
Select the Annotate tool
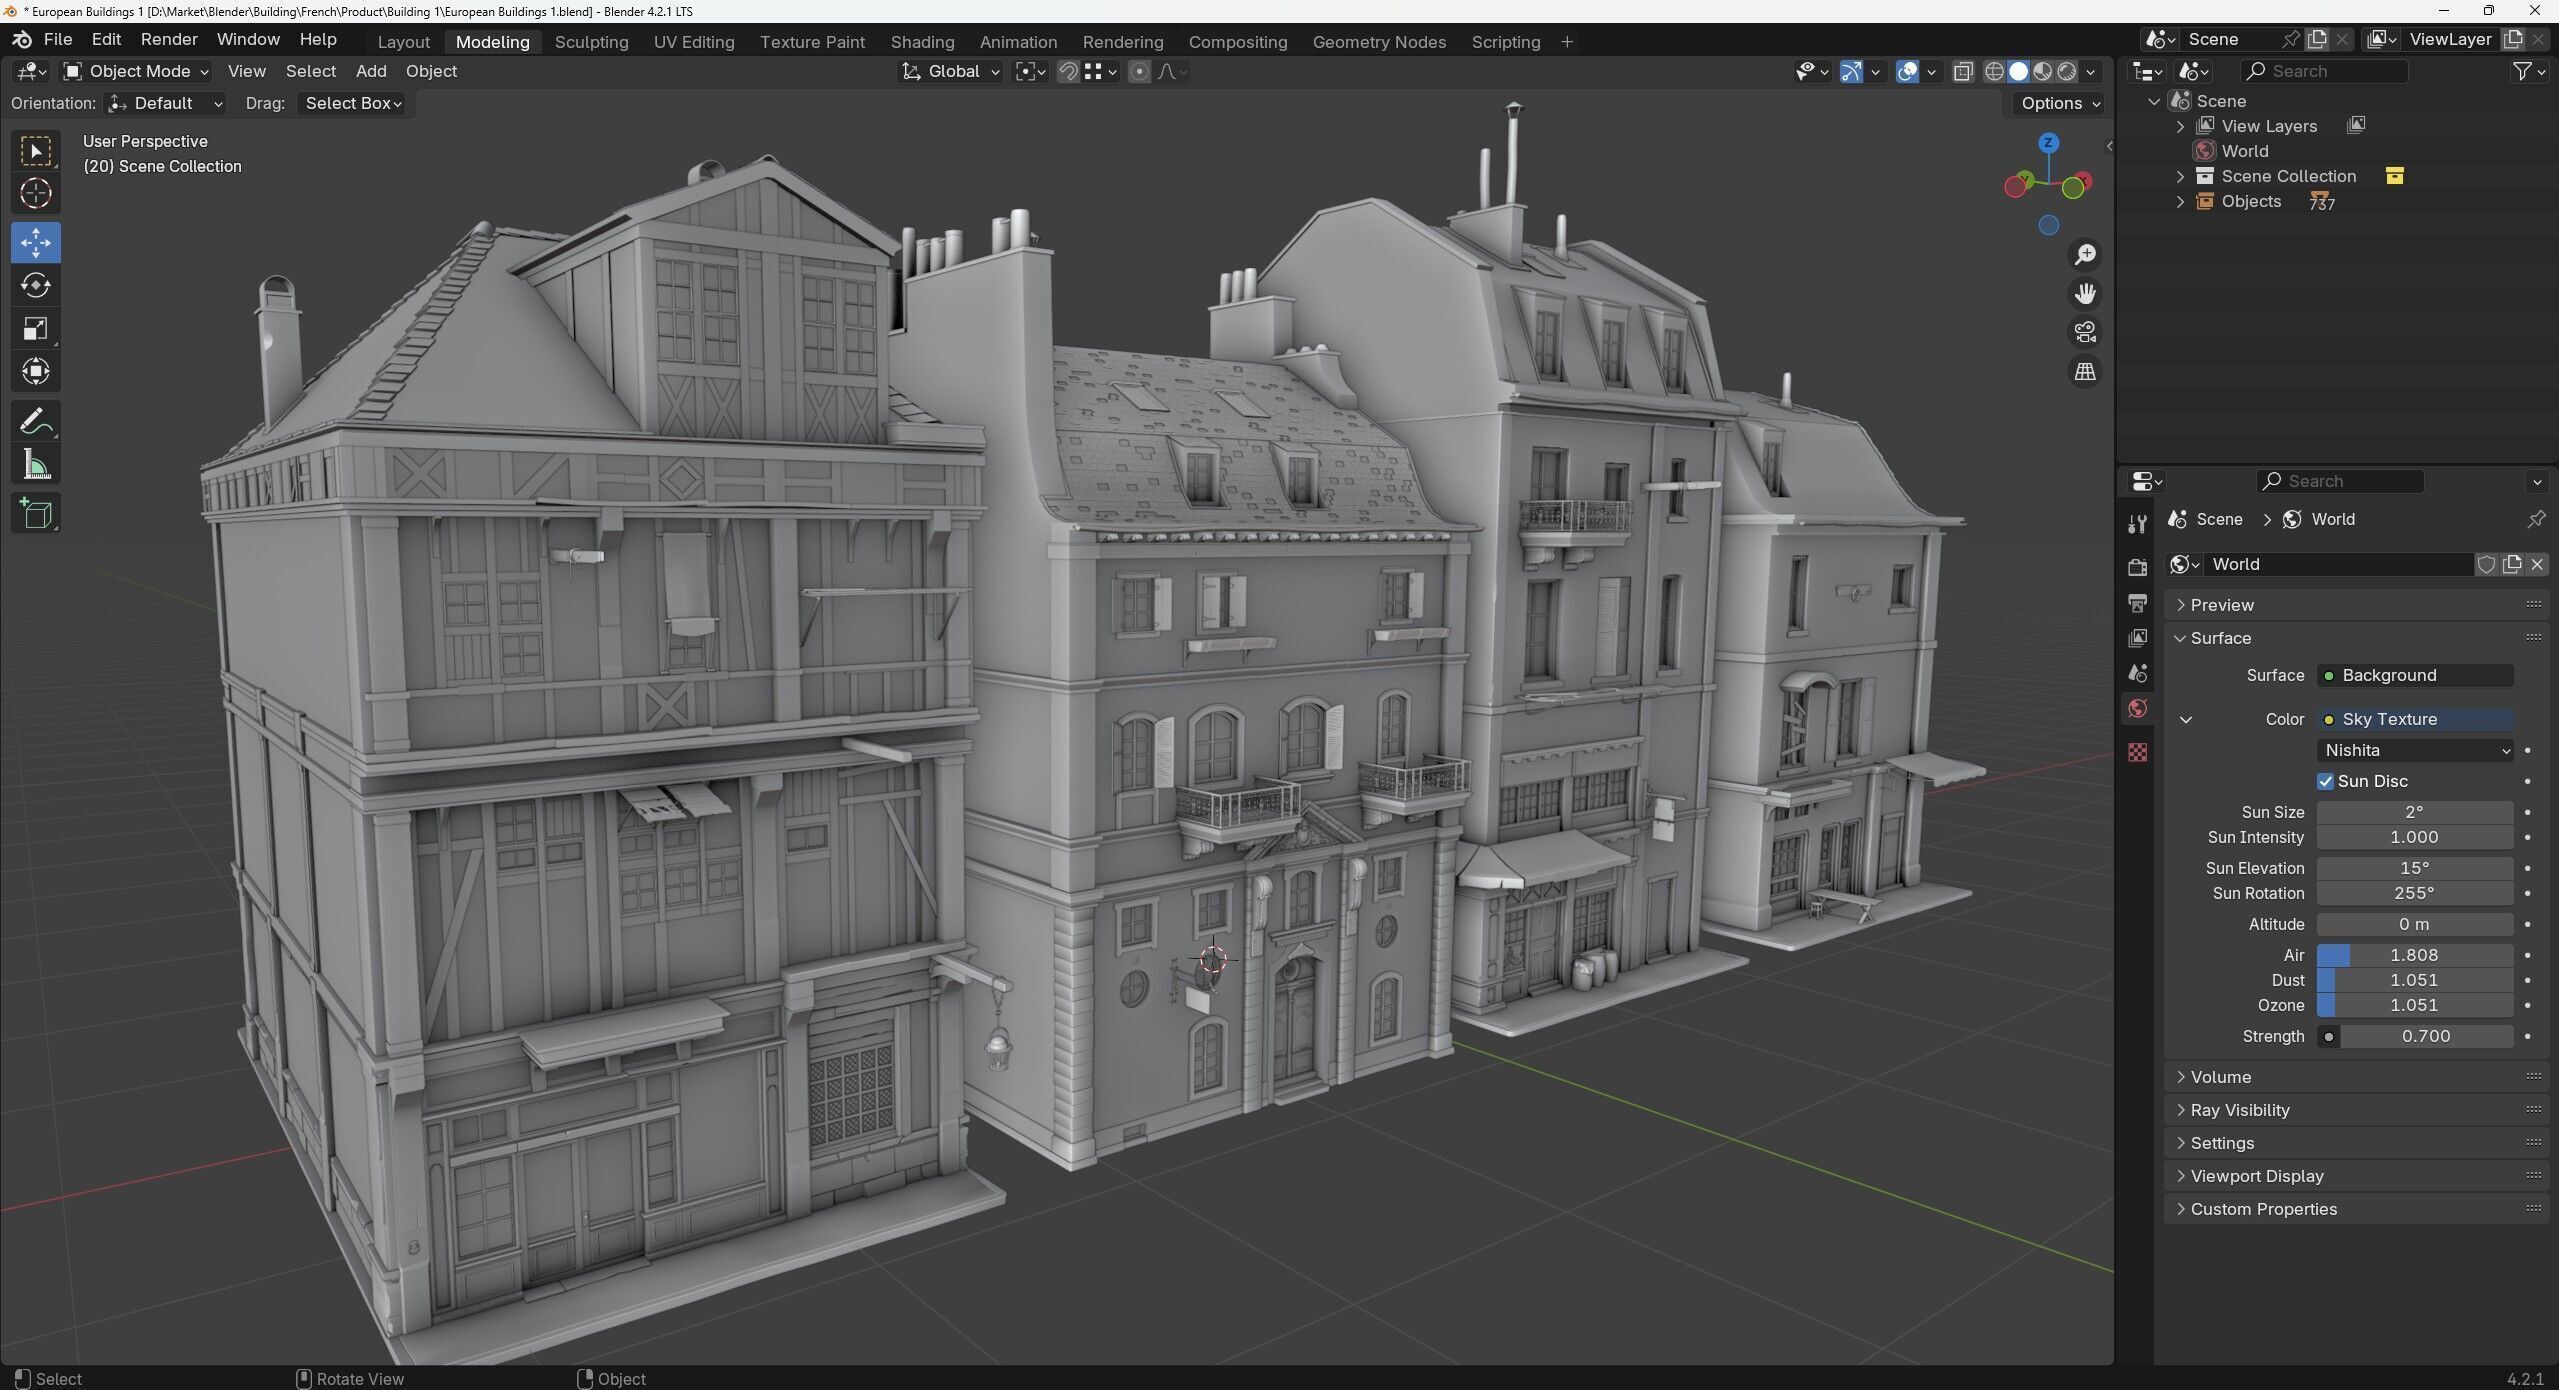36,421
